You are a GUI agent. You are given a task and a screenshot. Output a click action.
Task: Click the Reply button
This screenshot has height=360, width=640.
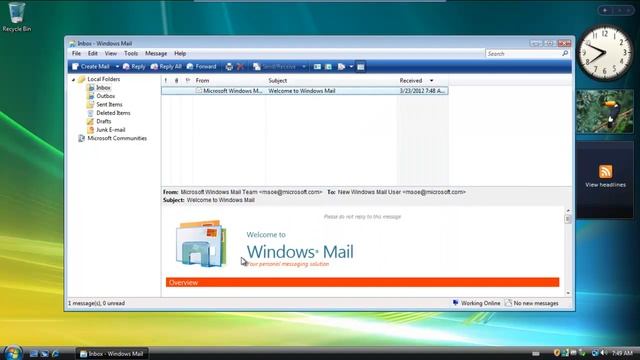point(134,67)
